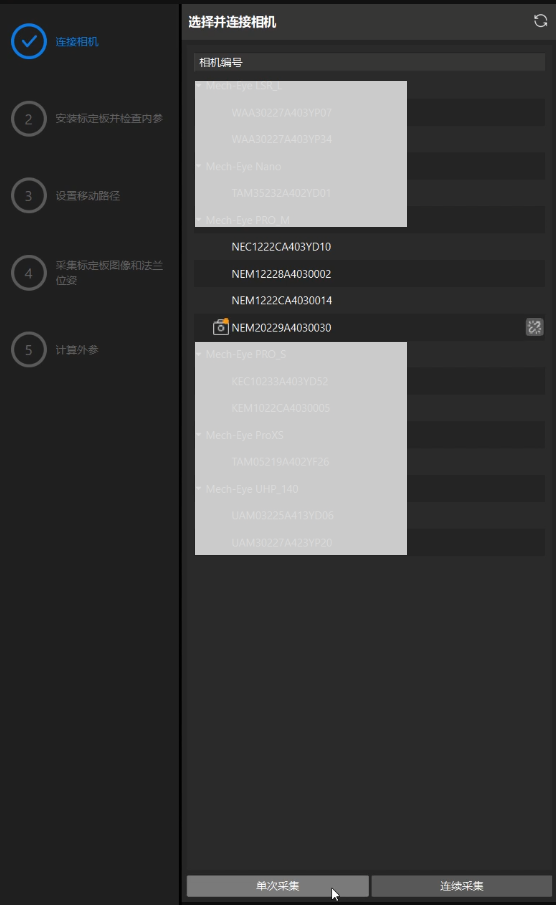Image resolution: width=556 pixels, height=905 pixels.
Task: Collapse the Mech-Eye PRO_S group arrow
Action: [199, 354]
